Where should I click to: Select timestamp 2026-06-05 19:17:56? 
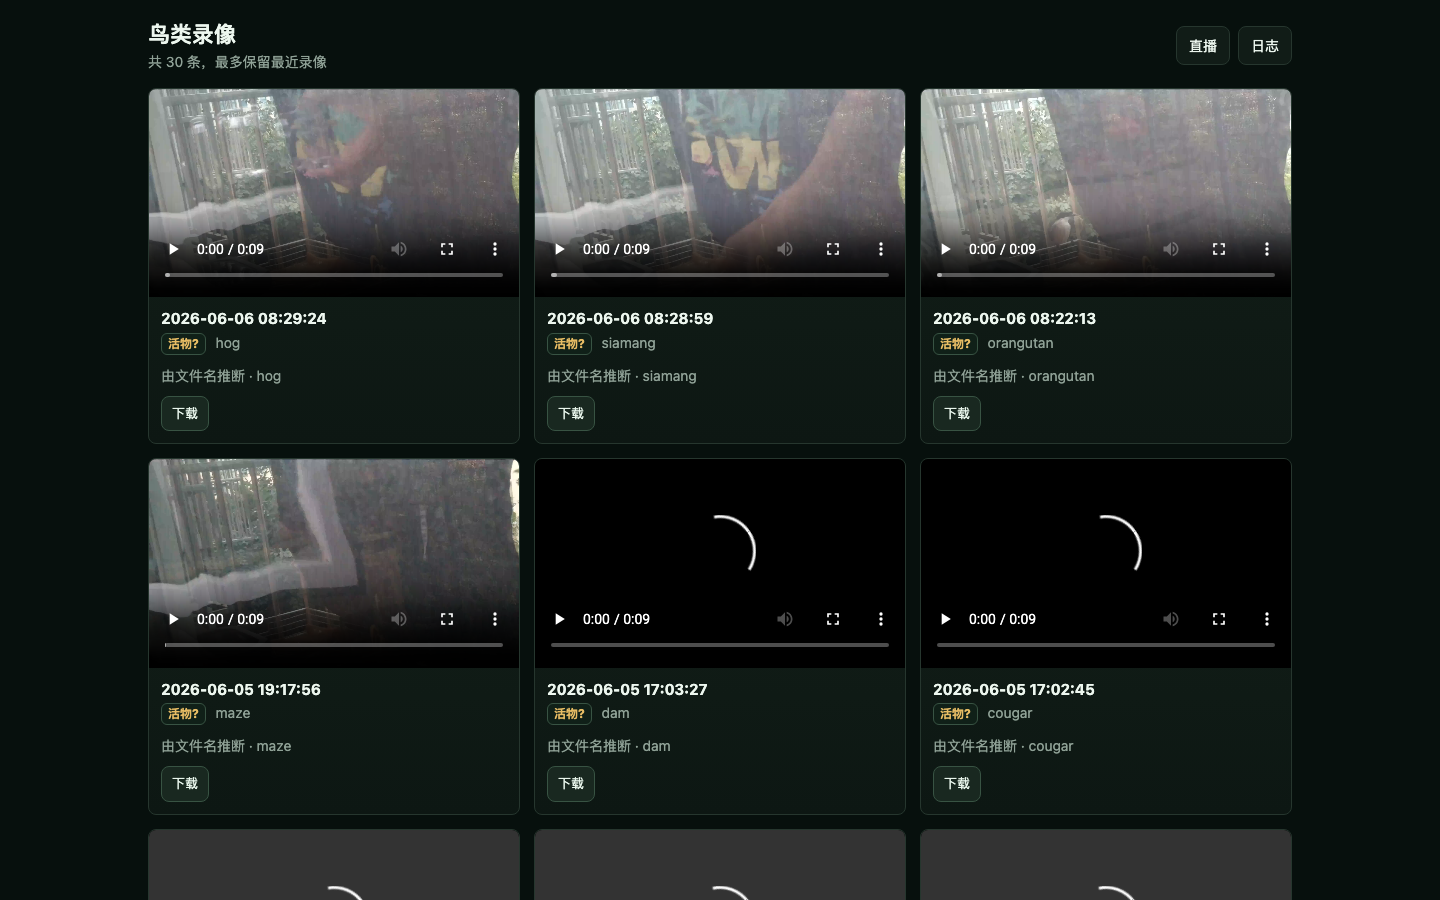tap(241, 689)
